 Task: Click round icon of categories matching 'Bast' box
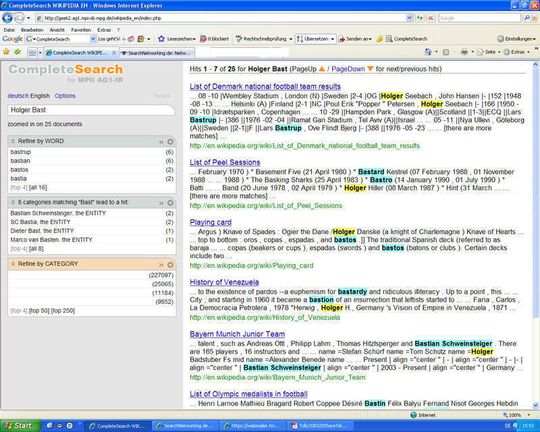point(170,203)
